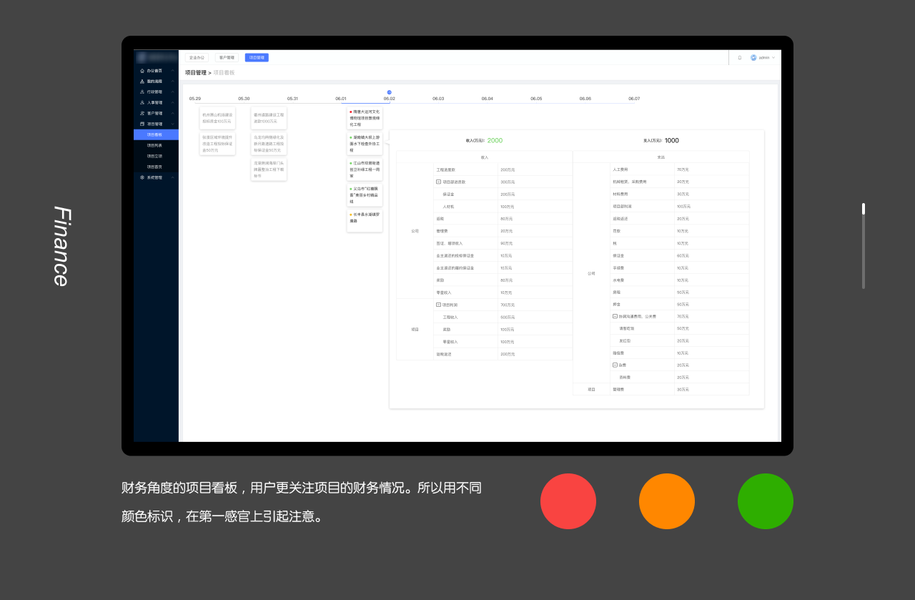Select the 05.30 date on the timeline
915x600 pixels.
coord(244,99)
